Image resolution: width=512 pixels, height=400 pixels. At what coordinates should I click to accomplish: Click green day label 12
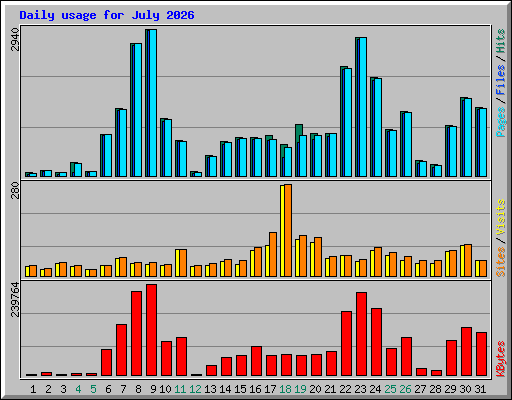click(x=195, y=389)
